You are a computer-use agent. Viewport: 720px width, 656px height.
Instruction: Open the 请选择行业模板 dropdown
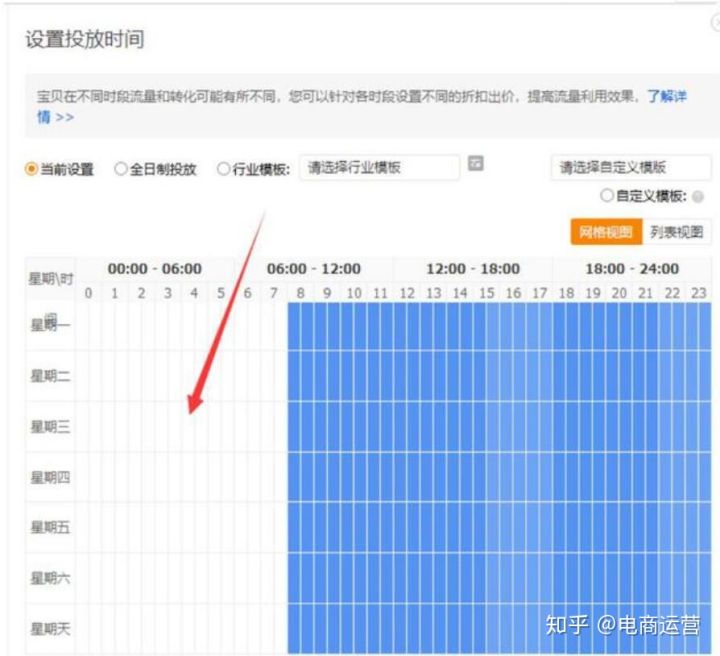coord(379,168)
